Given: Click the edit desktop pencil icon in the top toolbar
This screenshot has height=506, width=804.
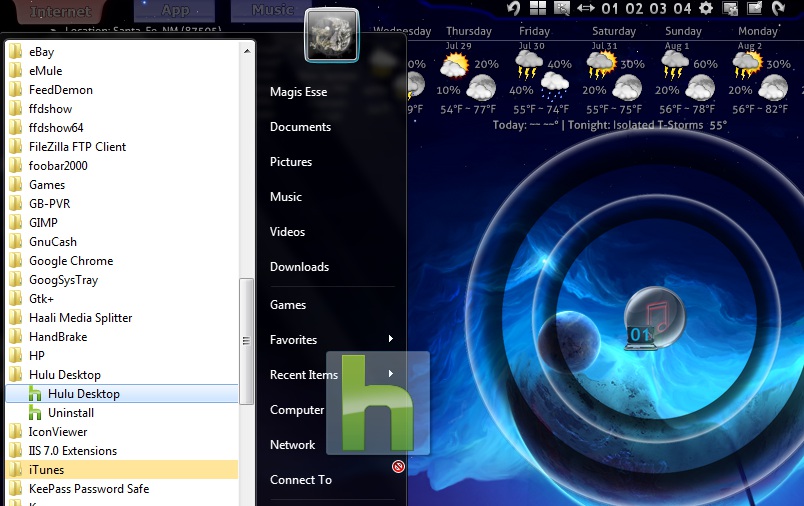Looking at the screenshot, I should (754, 8).
